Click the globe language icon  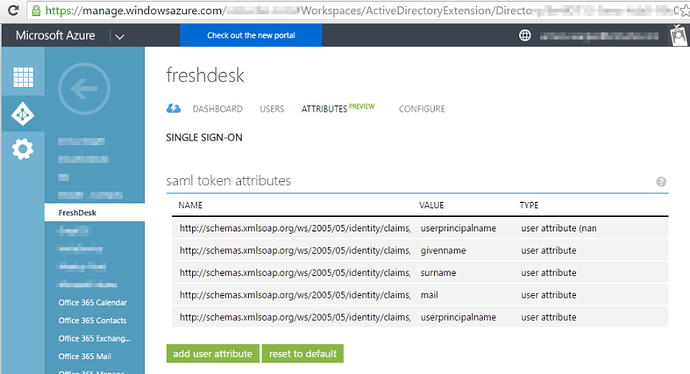(x=525, y=36)
